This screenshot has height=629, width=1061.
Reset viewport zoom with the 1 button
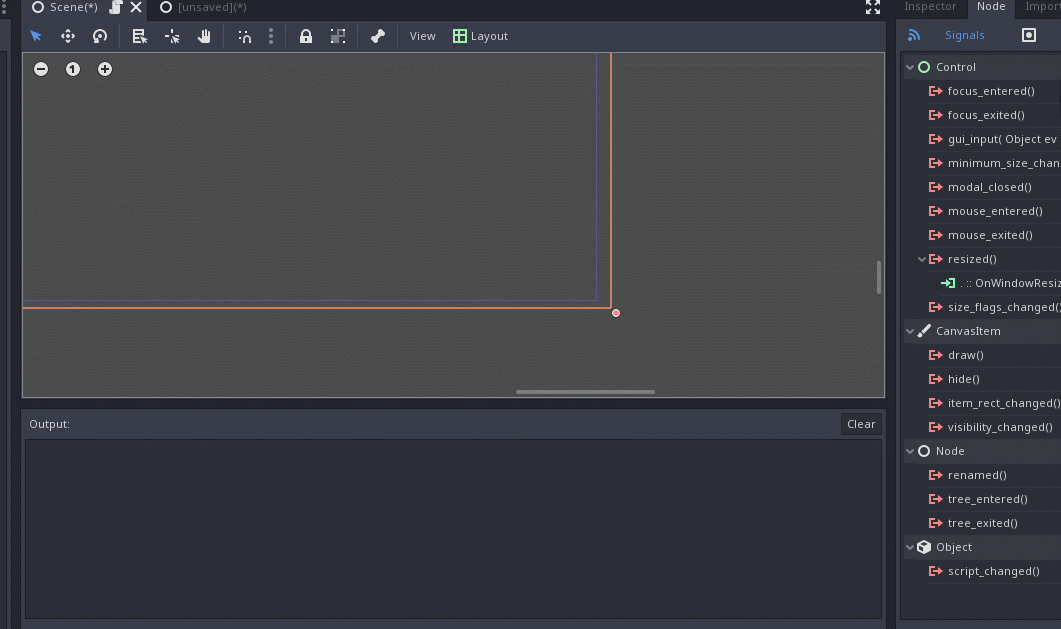pyautogui.click(x=73, y=69)
